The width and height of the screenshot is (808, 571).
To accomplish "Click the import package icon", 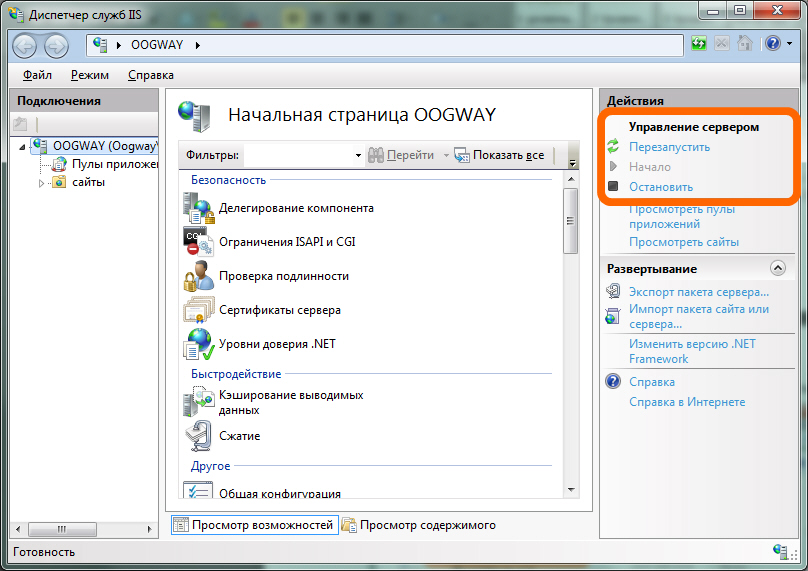I will [613, 315].
